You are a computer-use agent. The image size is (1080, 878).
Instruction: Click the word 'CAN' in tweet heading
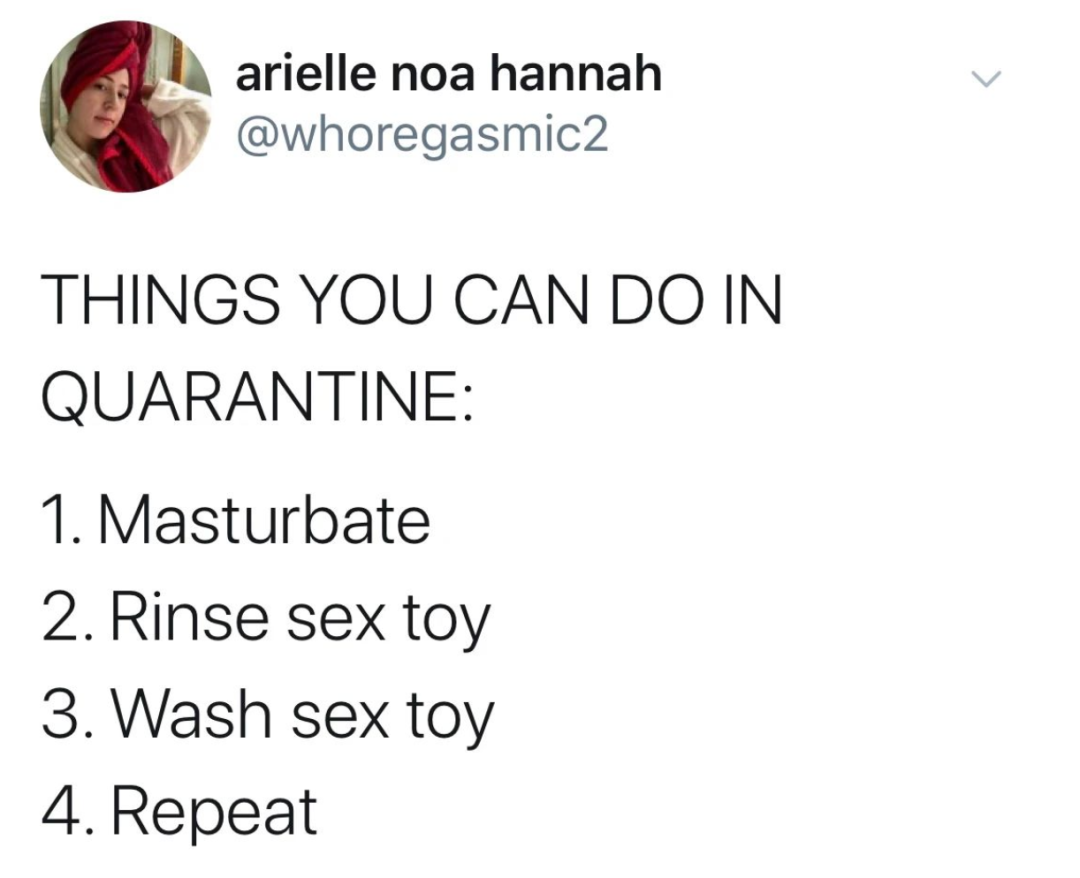coord(521,300)
